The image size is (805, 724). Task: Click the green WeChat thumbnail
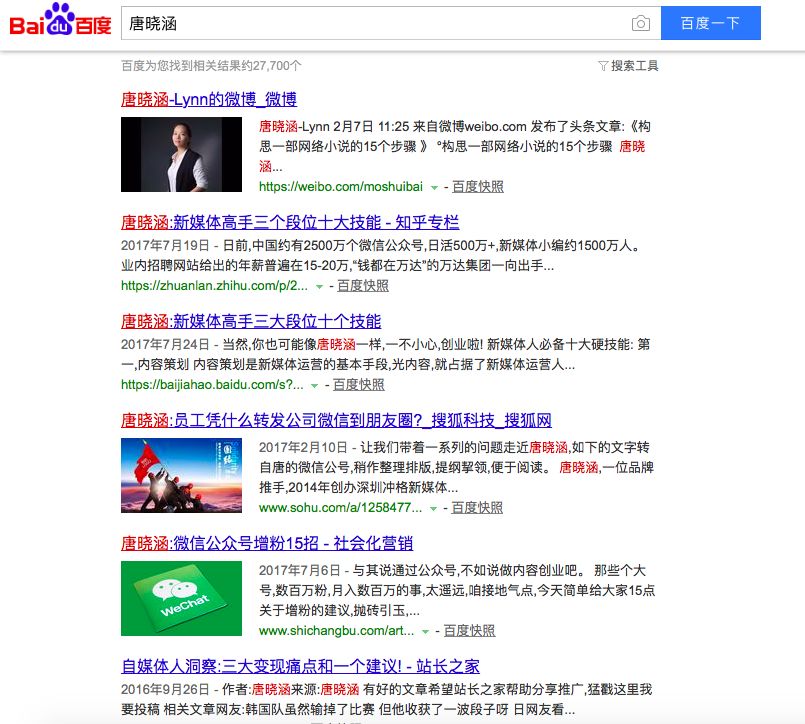click(x=181, y=599)
